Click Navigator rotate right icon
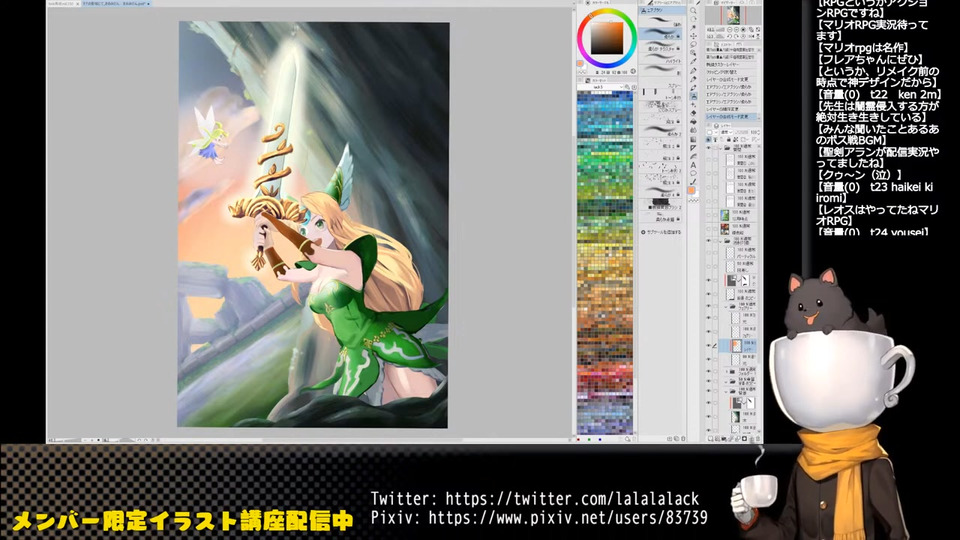Image resolution: width=960 pixels, height=540 pixels. [x=736, y=36]
